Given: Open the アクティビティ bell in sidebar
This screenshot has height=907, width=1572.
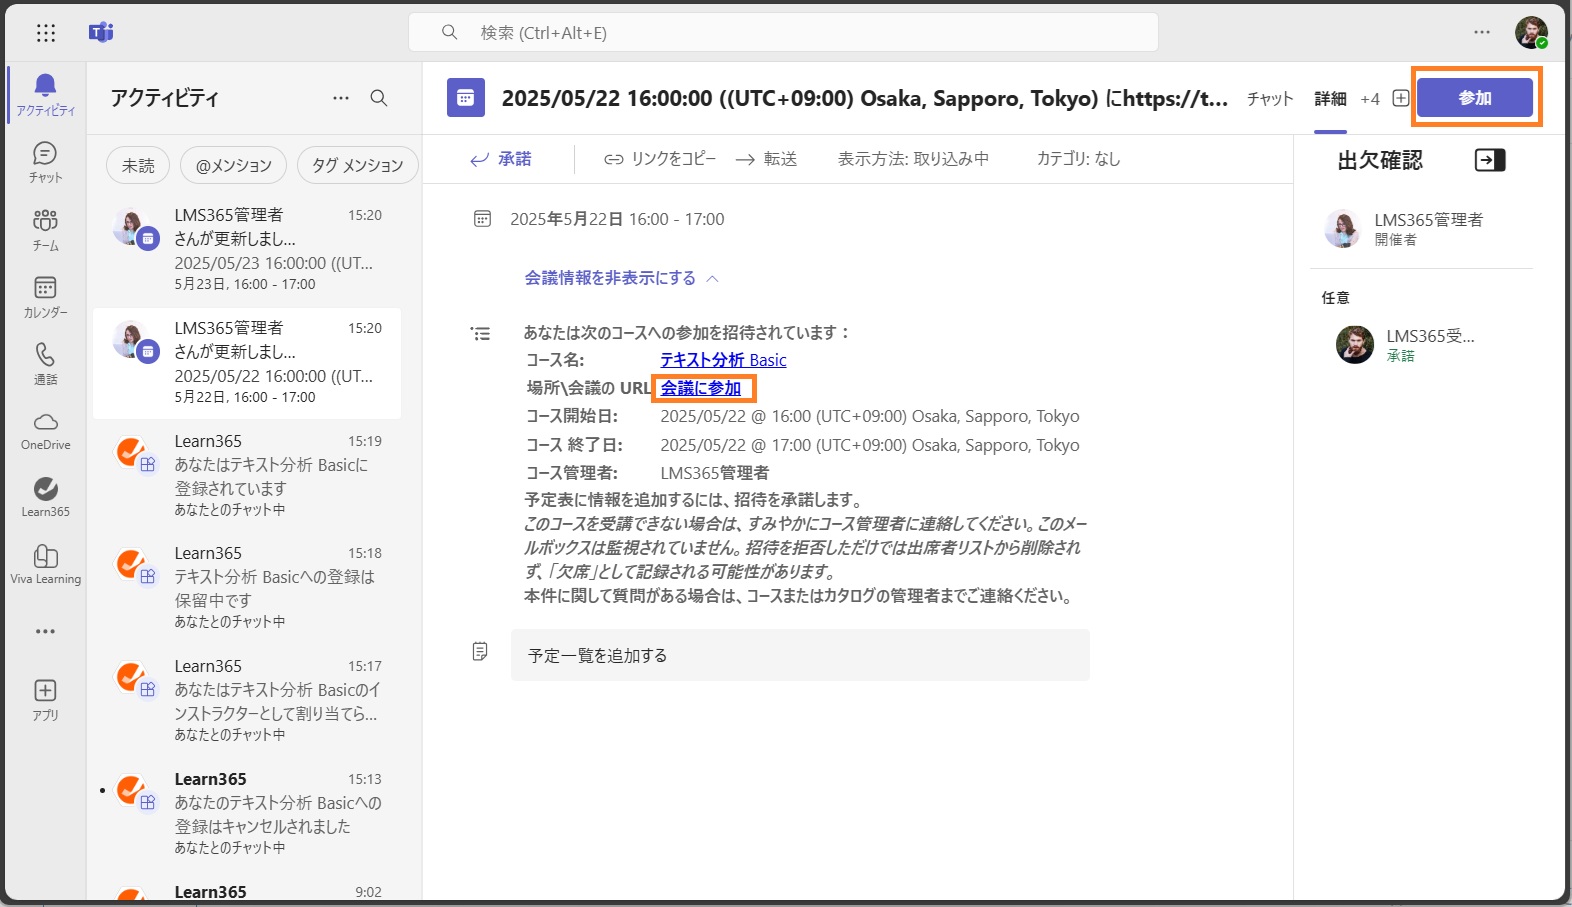Looking at the screenshot, I should click(45, 95).
